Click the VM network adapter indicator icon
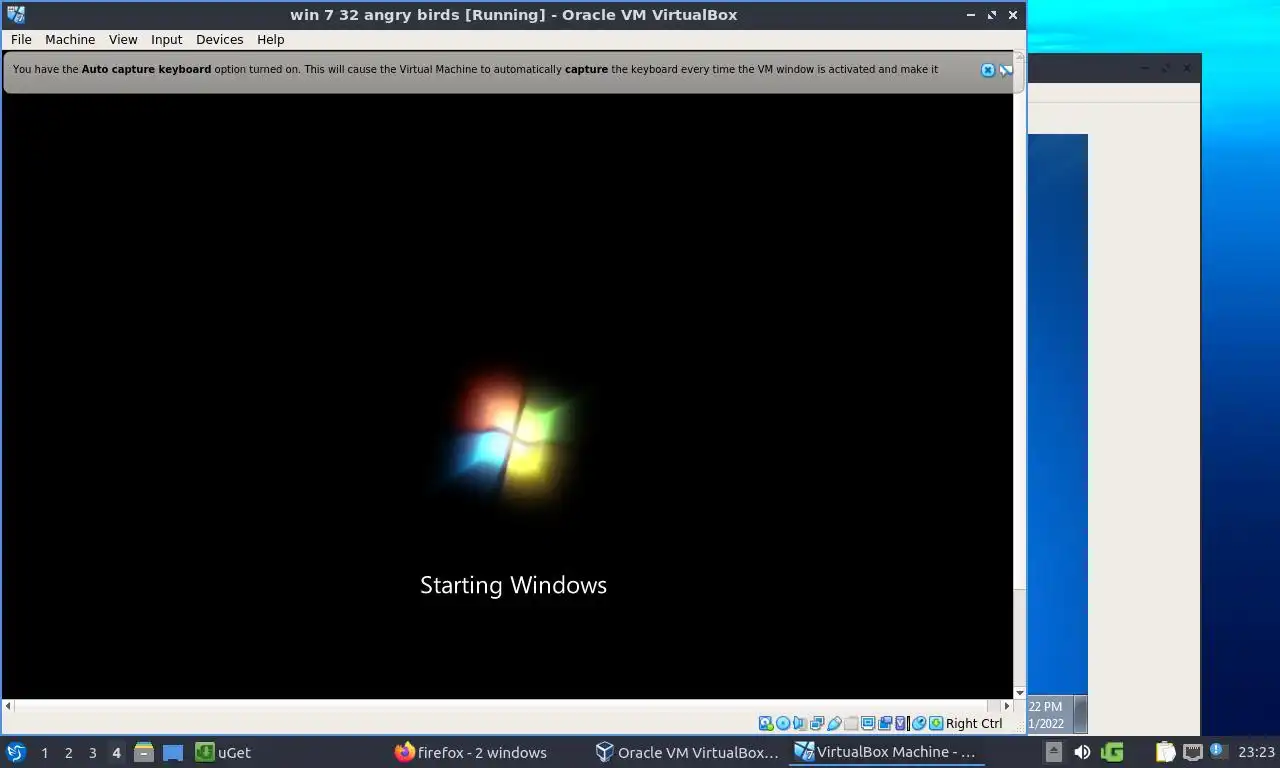This screenshot has width=1280, height=768. 817,723
